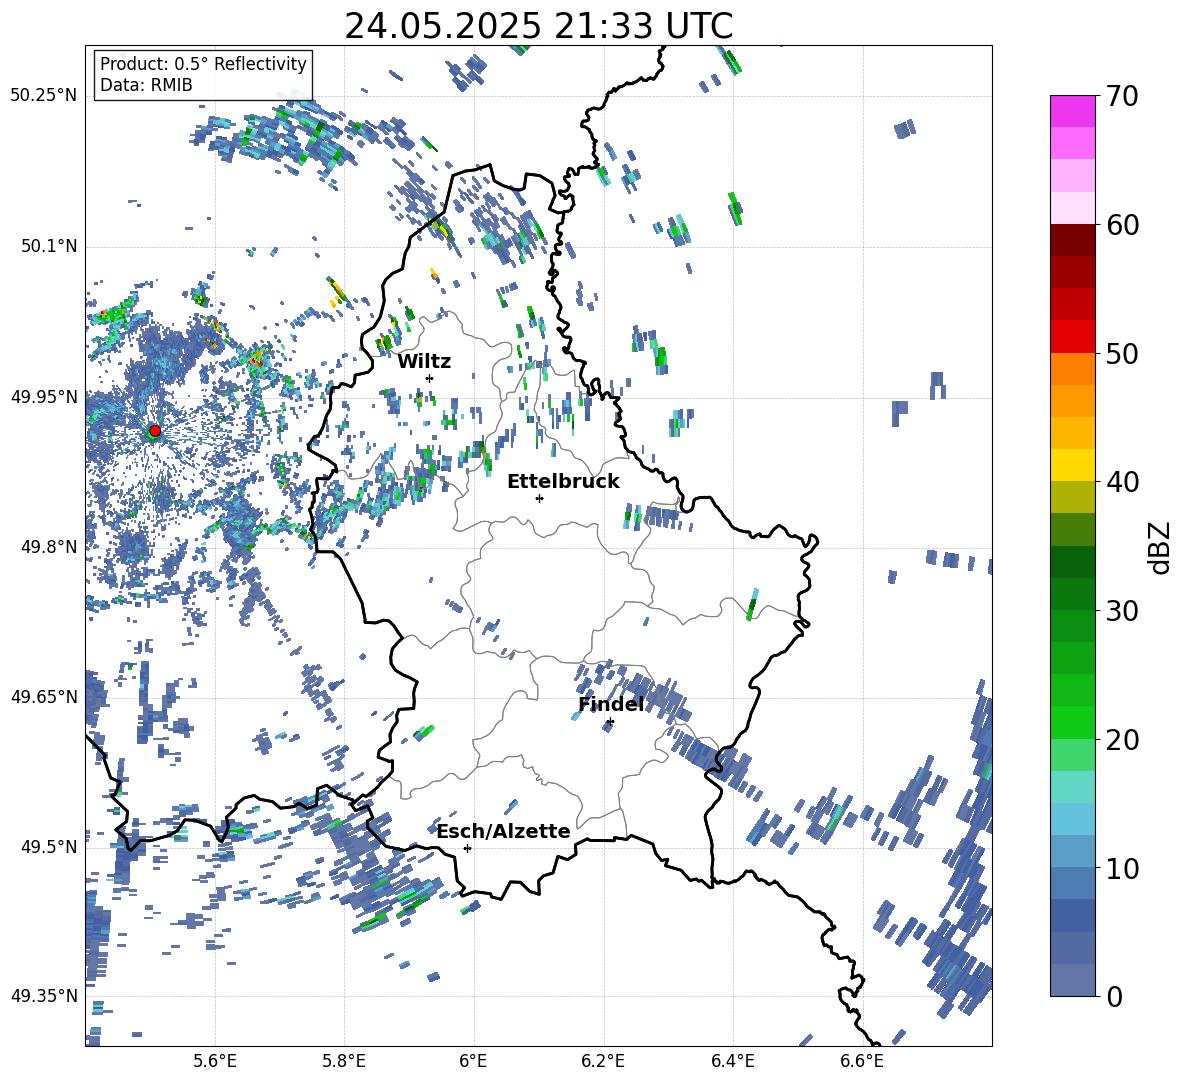Click the Findel station label
The height and width of the screenshot is (1081, 1184).
tap(611, 704)
